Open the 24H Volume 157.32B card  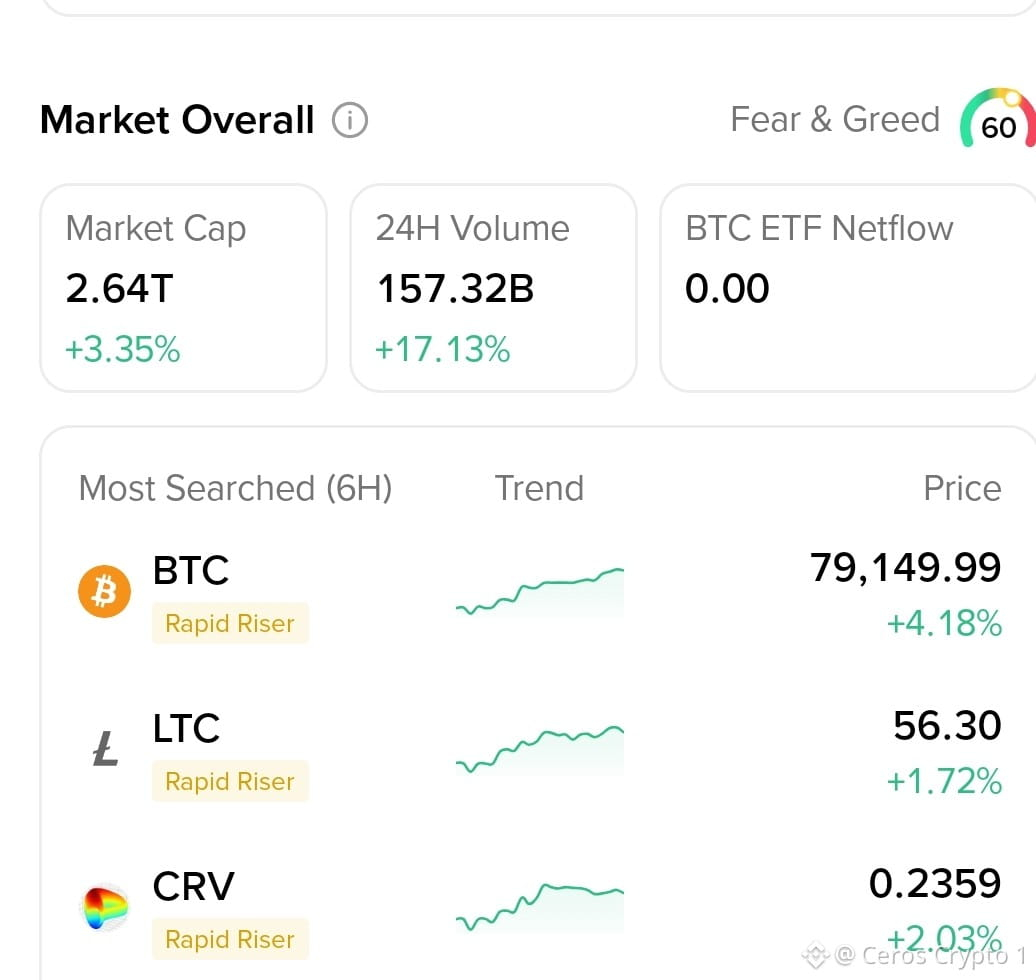click(494, 288)
